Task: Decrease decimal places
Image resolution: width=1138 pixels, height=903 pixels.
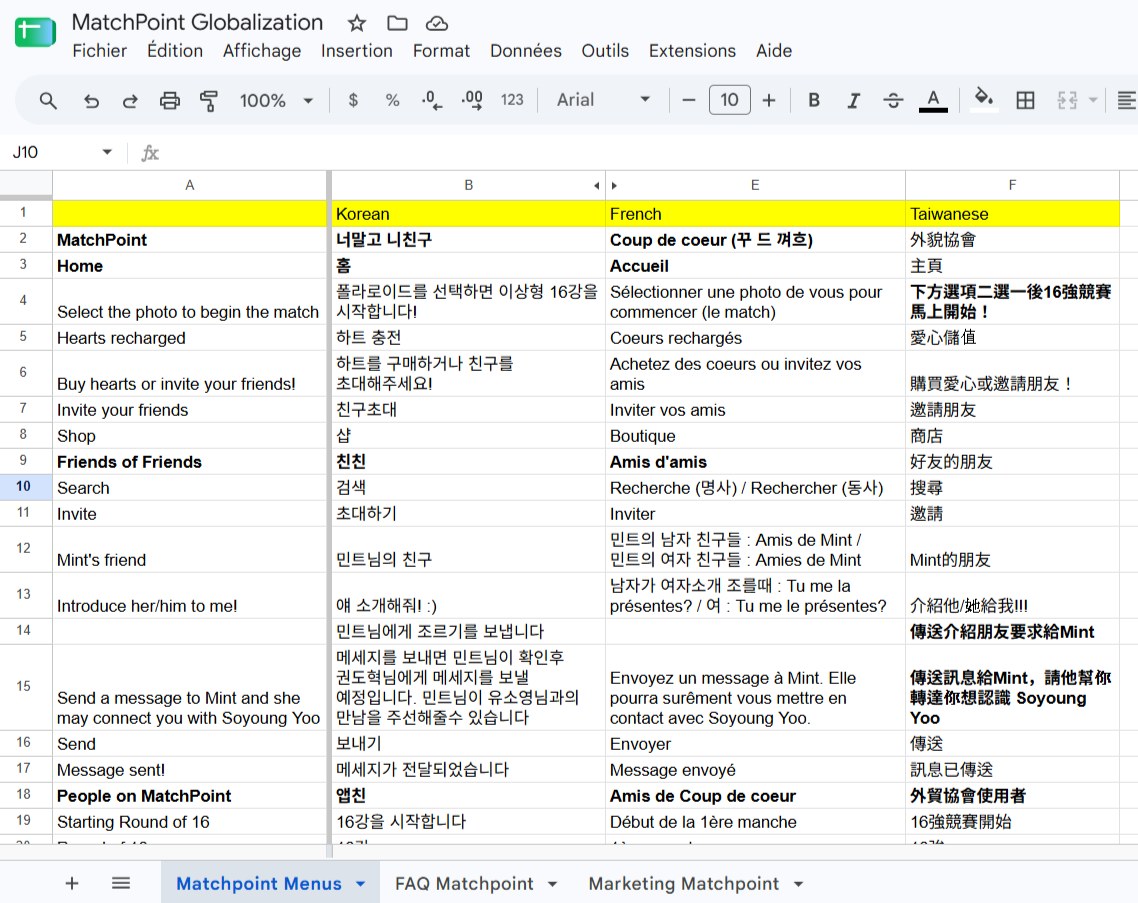Action: 432,100
